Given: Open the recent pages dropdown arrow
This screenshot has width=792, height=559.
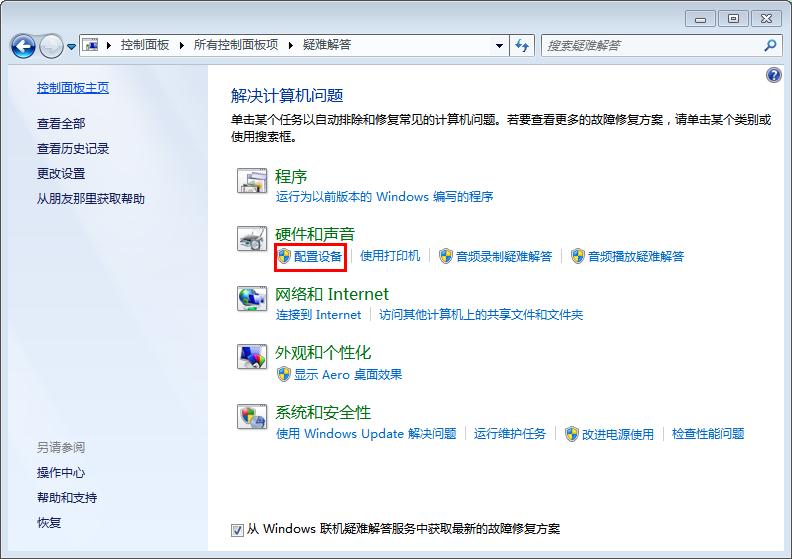Looking at the screenshot, I should tap(71, 46).
